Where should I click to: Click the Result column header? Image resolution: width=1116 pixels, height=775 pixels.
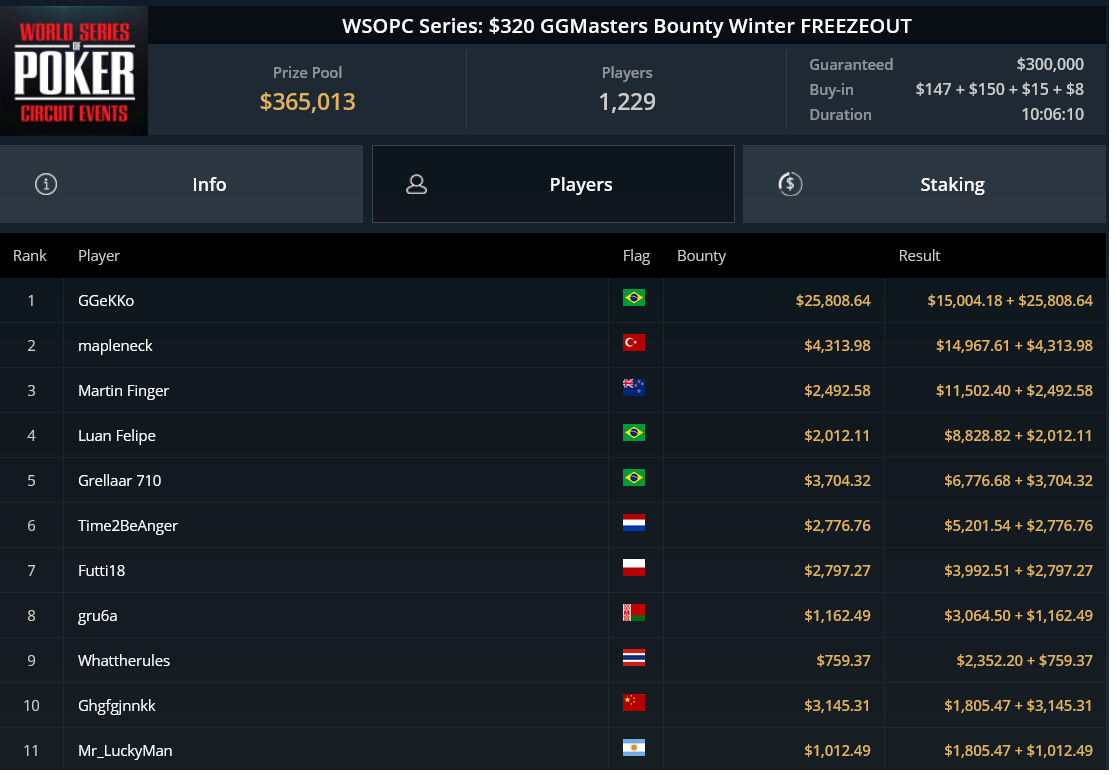point(919,255)
